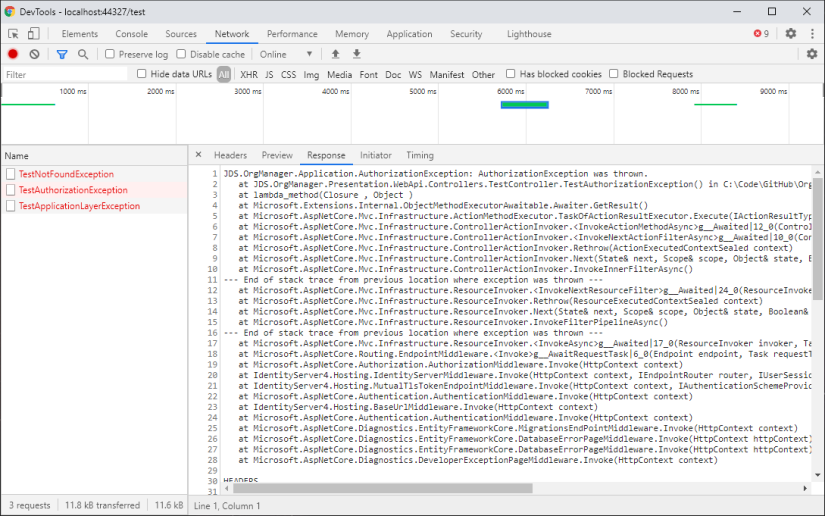
Task: Click the horizontal scrollbar thumb in response
Action: [x=383, y=488]
